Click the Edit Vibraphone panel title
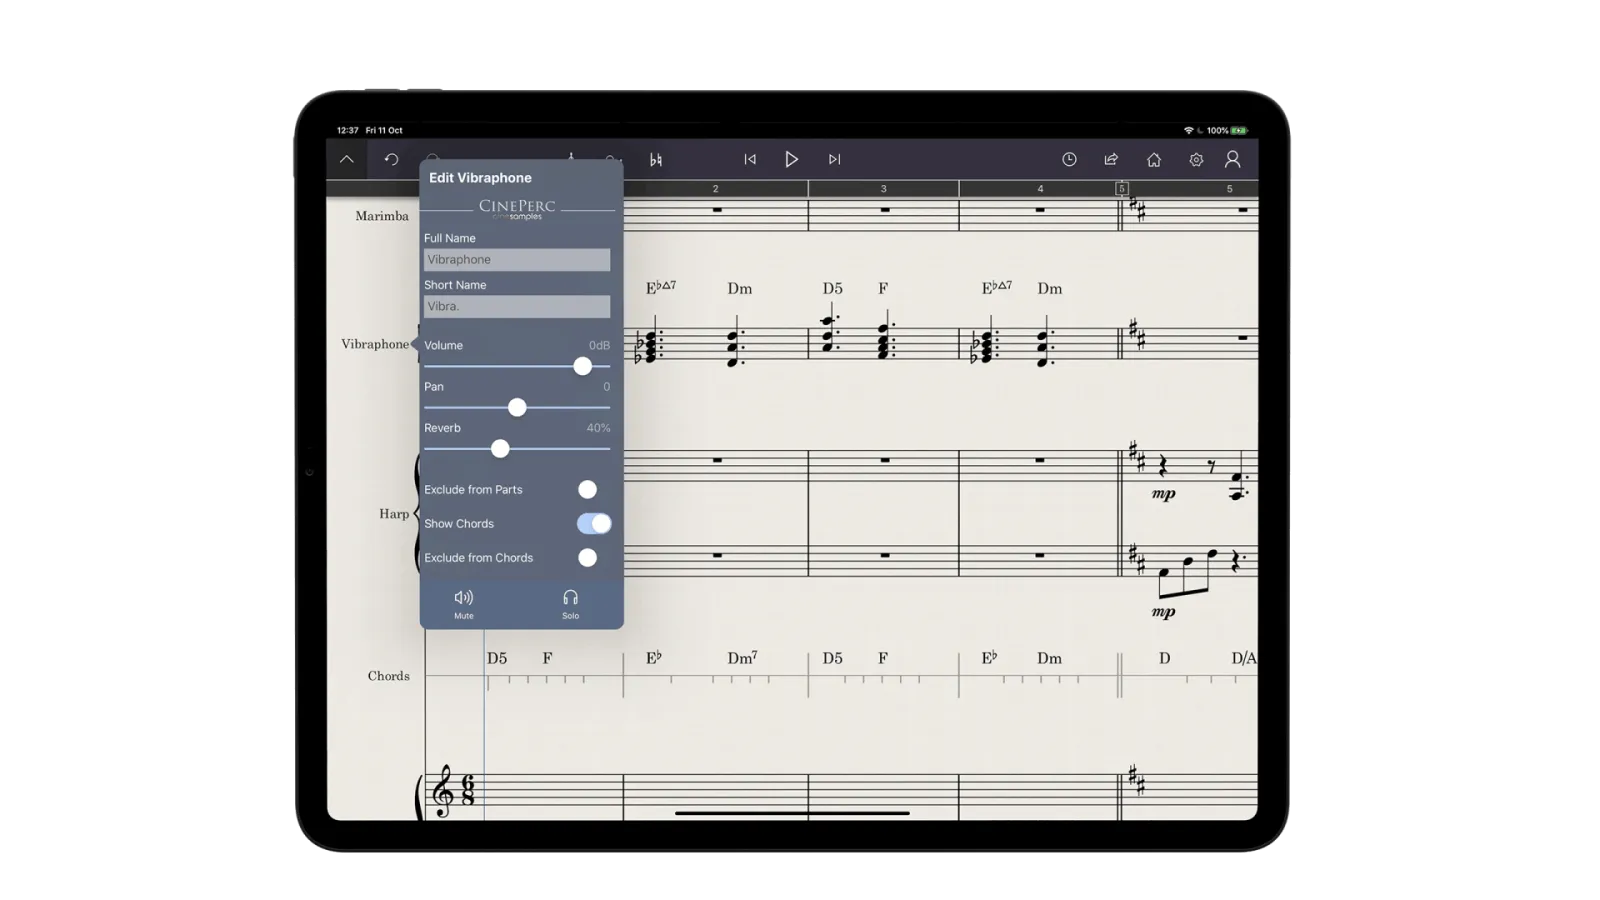 pos(480,178)
